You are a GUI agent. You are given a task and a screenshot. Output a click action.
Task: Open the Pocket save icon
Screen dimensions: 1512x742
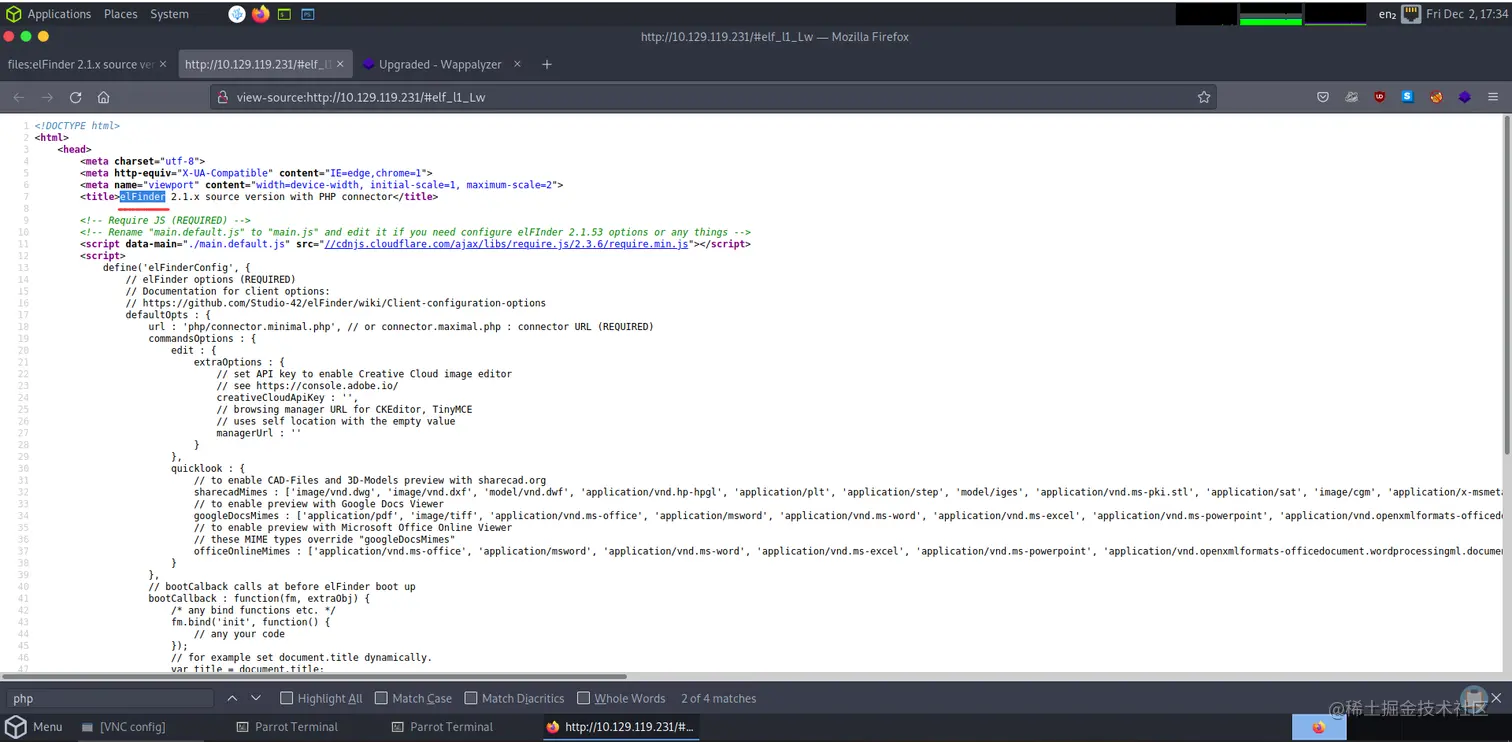pos(1323,97)
